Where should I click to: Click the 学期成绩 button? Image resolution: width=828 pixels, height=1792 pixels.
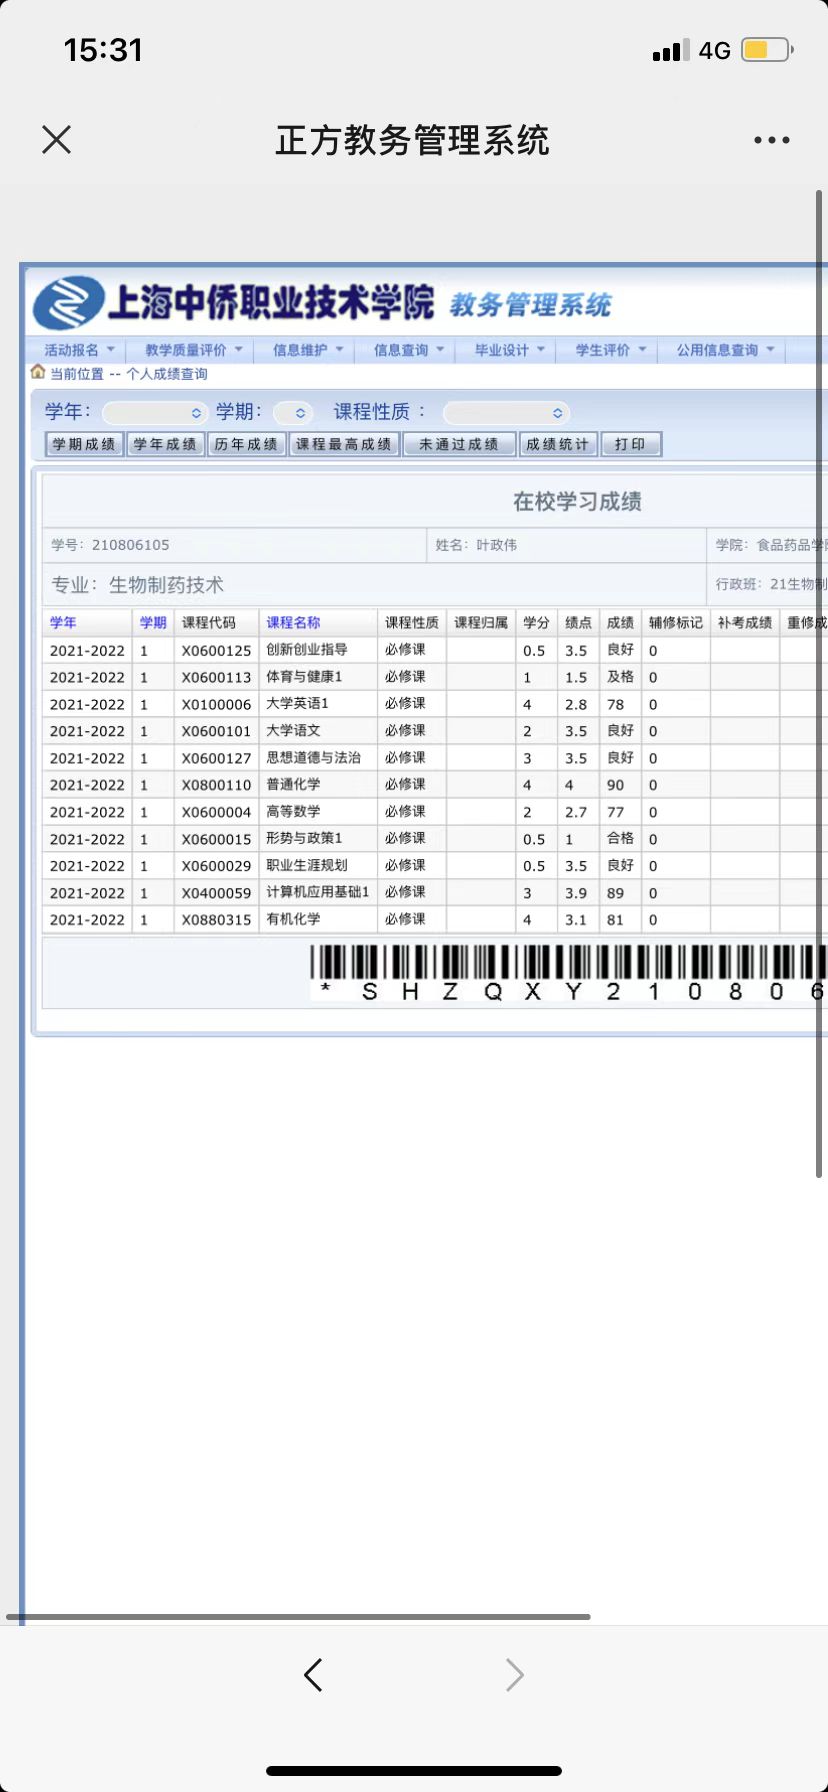click(x=84, y=444)
